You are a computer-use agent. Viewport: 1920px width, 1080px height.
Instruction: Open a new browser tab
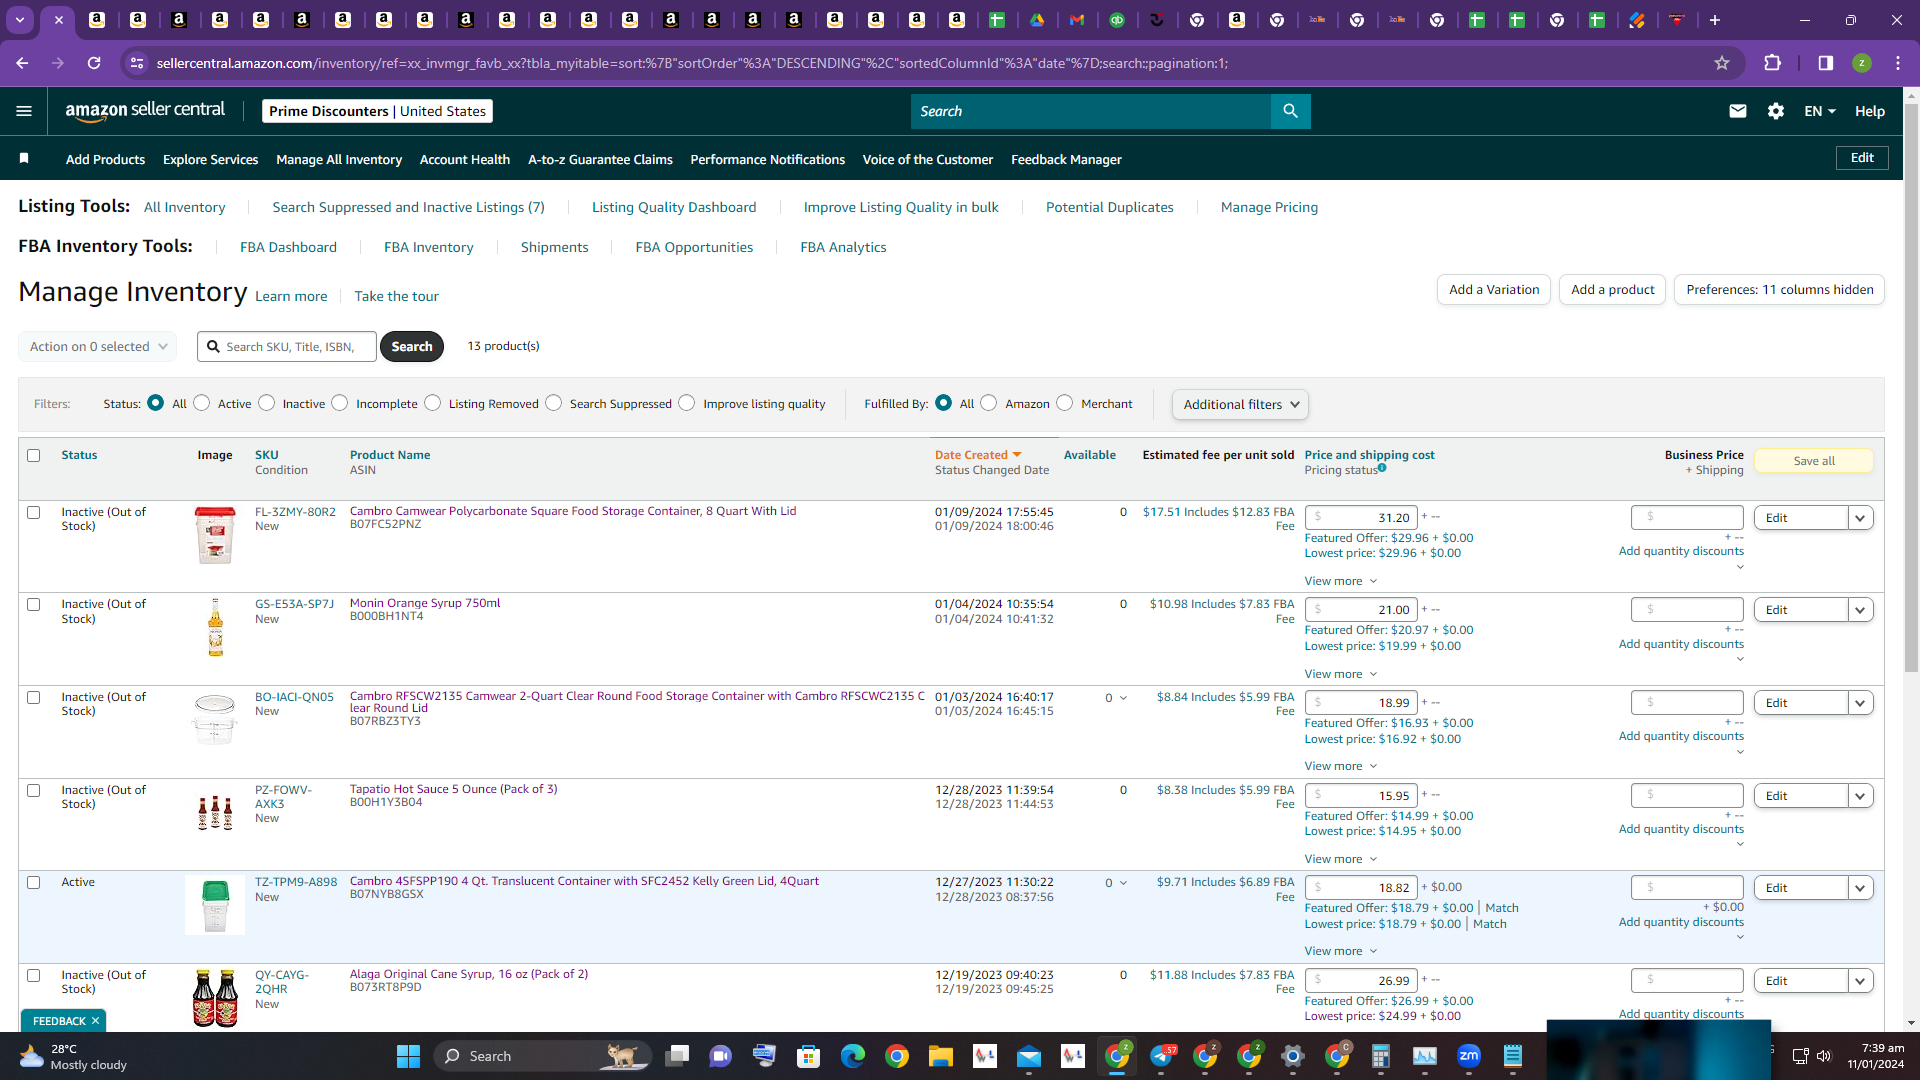click(1715, 20)
